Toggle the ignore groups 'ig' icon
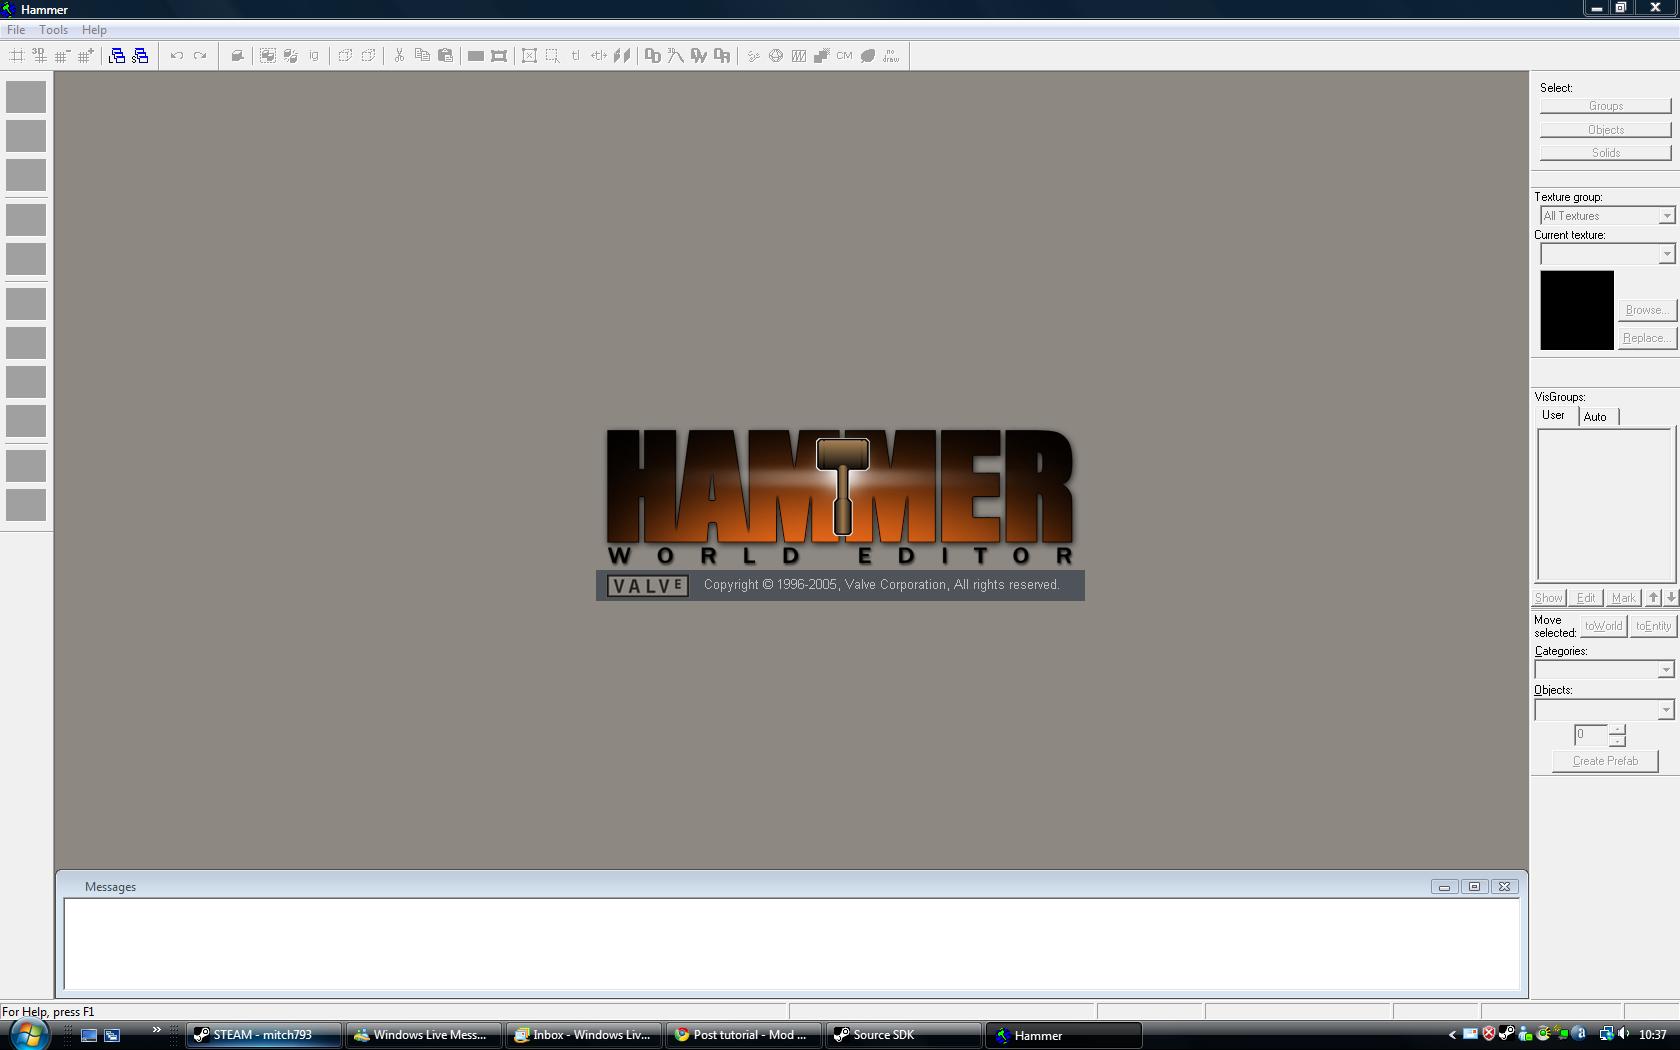The height and width of the screenshot is (1050, 1680). [314, 56]
